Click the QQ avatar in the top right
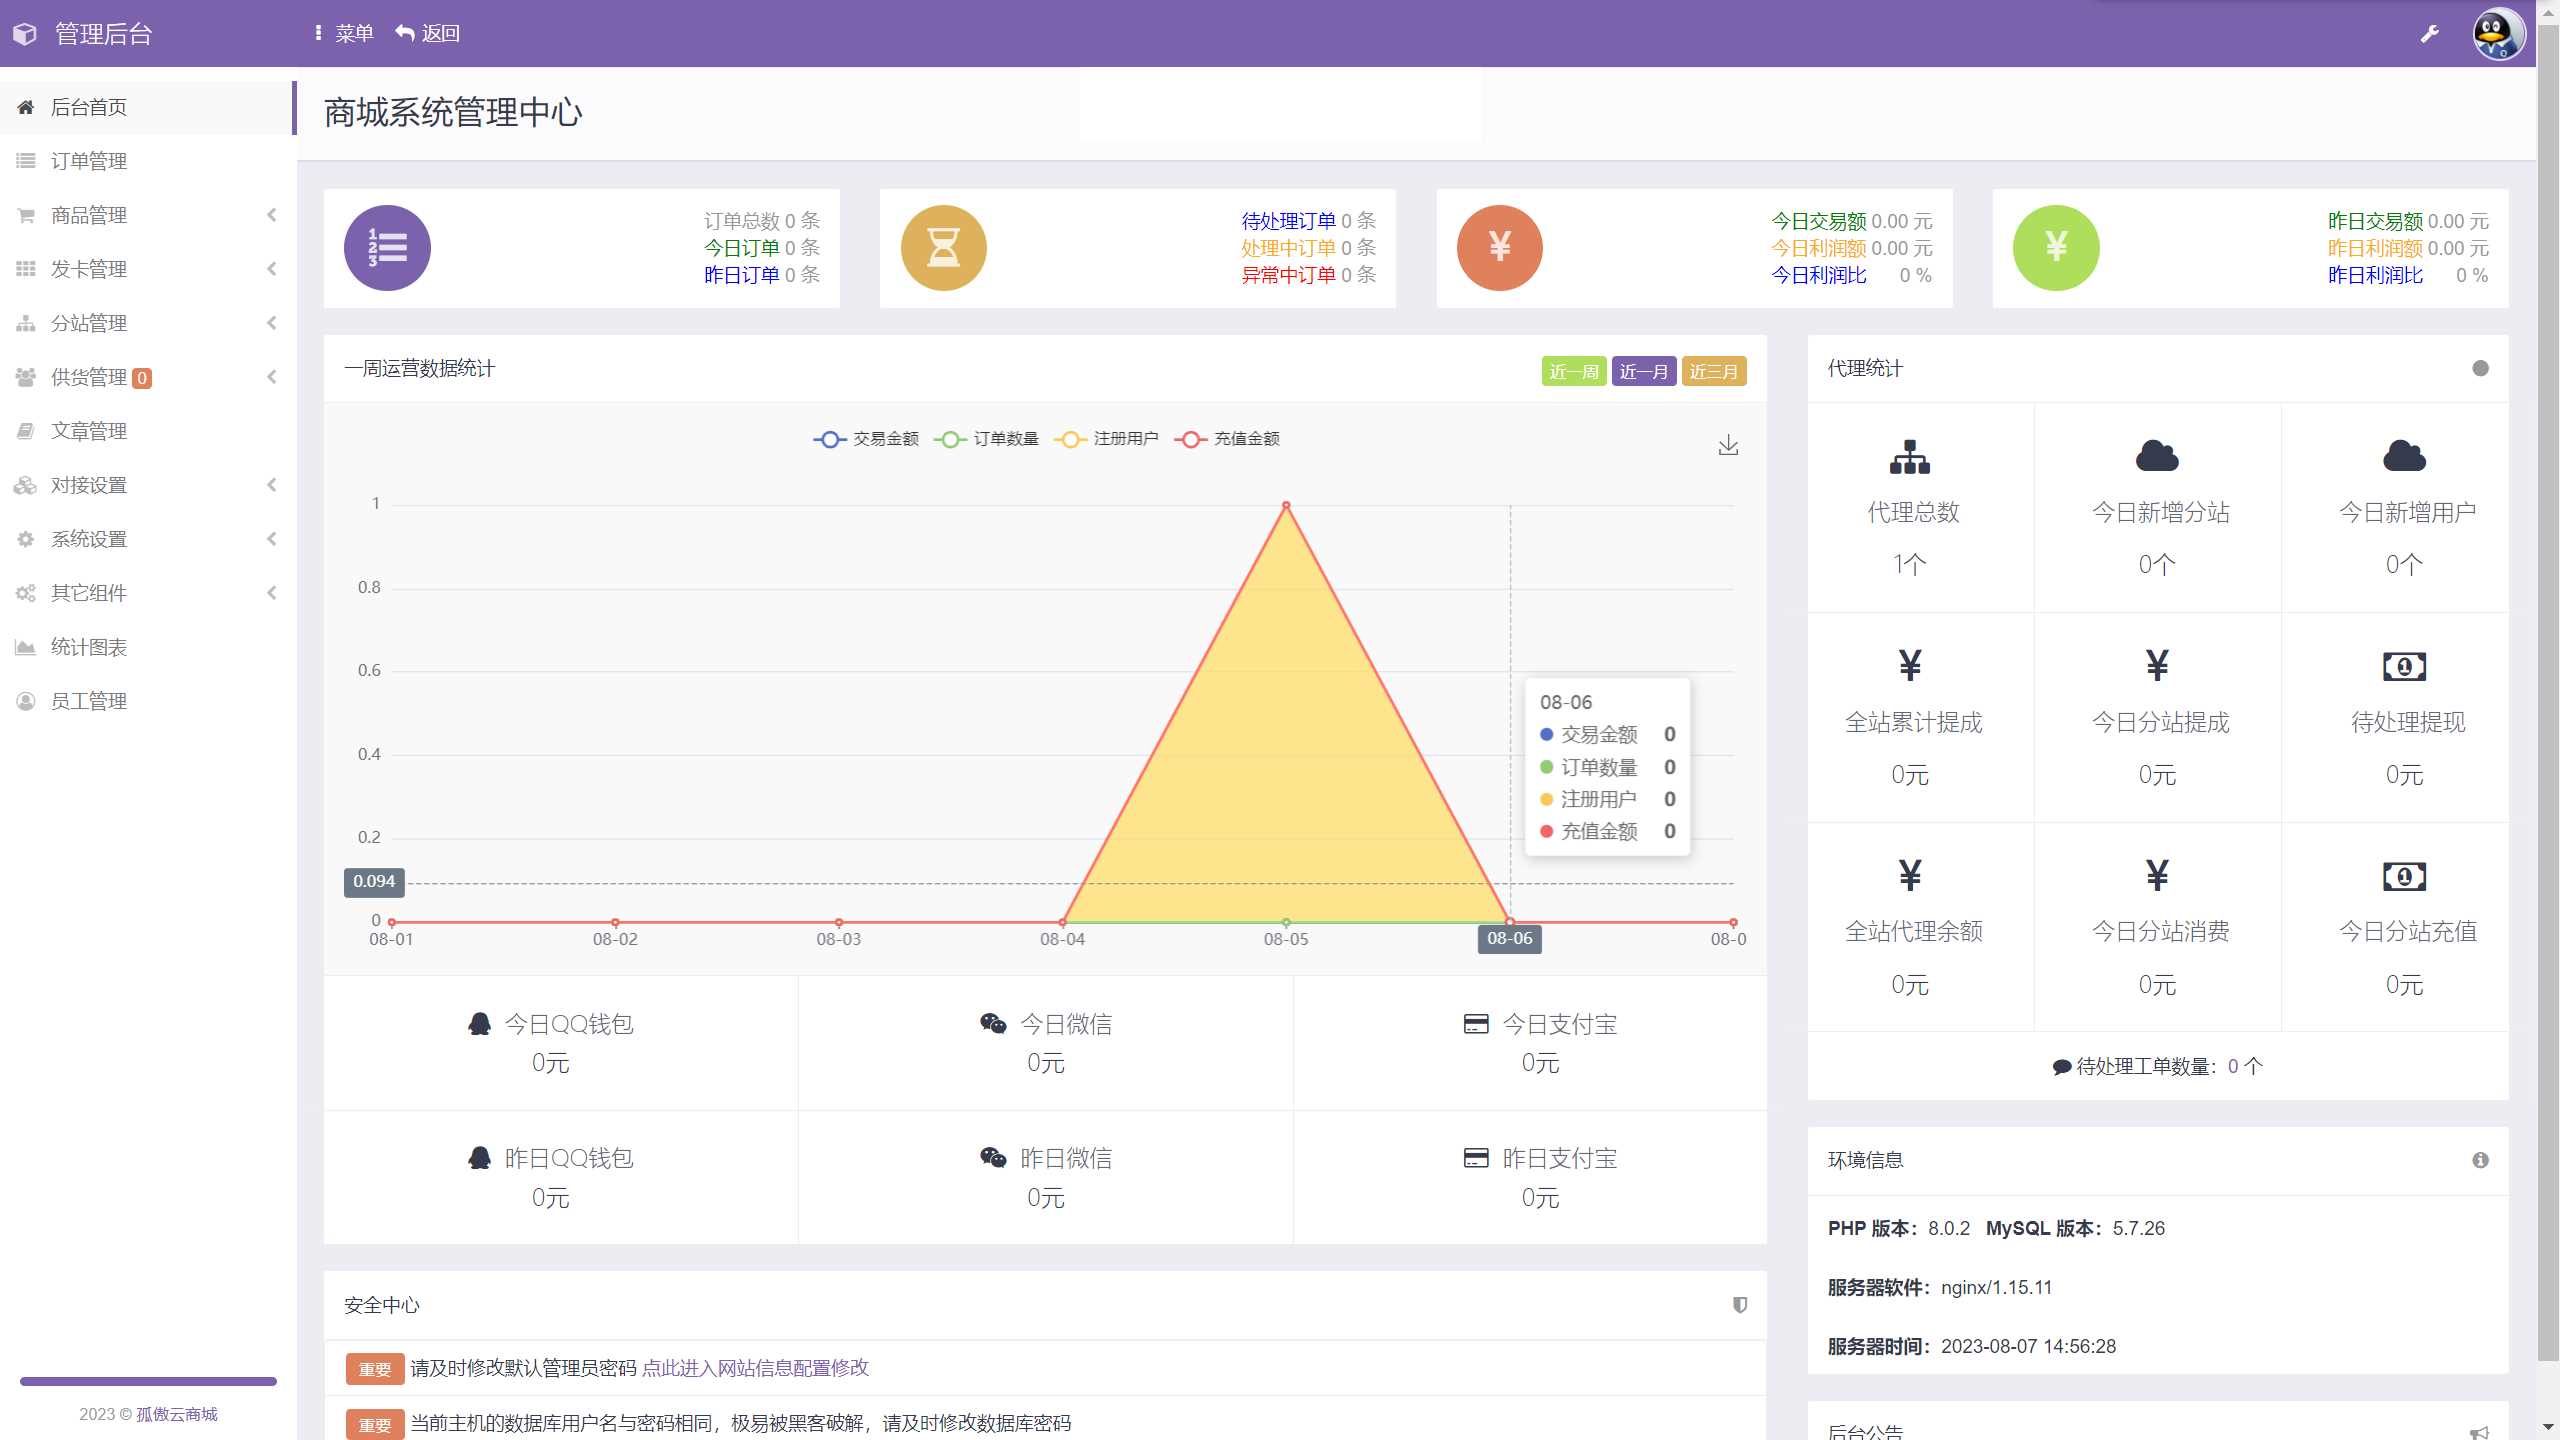 tap(2498, 33)
